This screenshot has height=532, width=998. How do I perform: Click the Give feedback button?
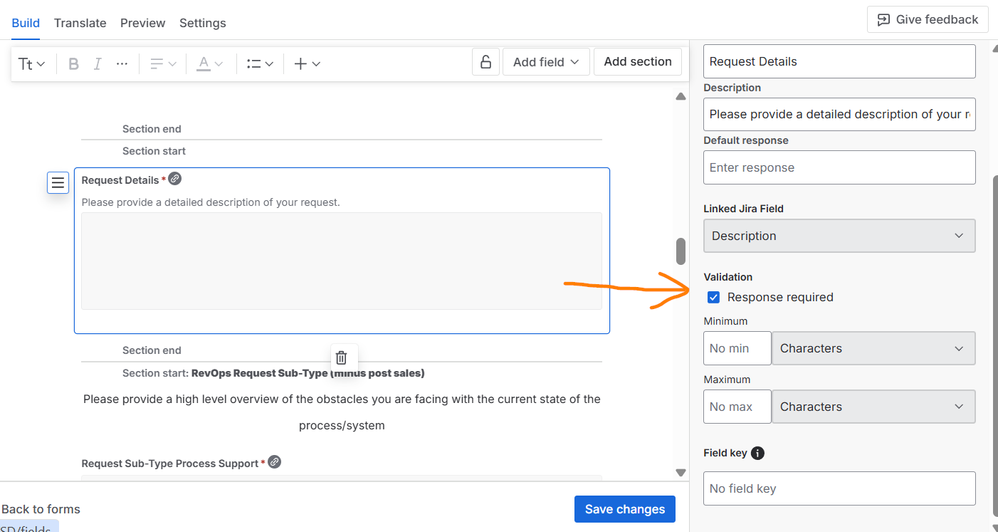point(928,20)
